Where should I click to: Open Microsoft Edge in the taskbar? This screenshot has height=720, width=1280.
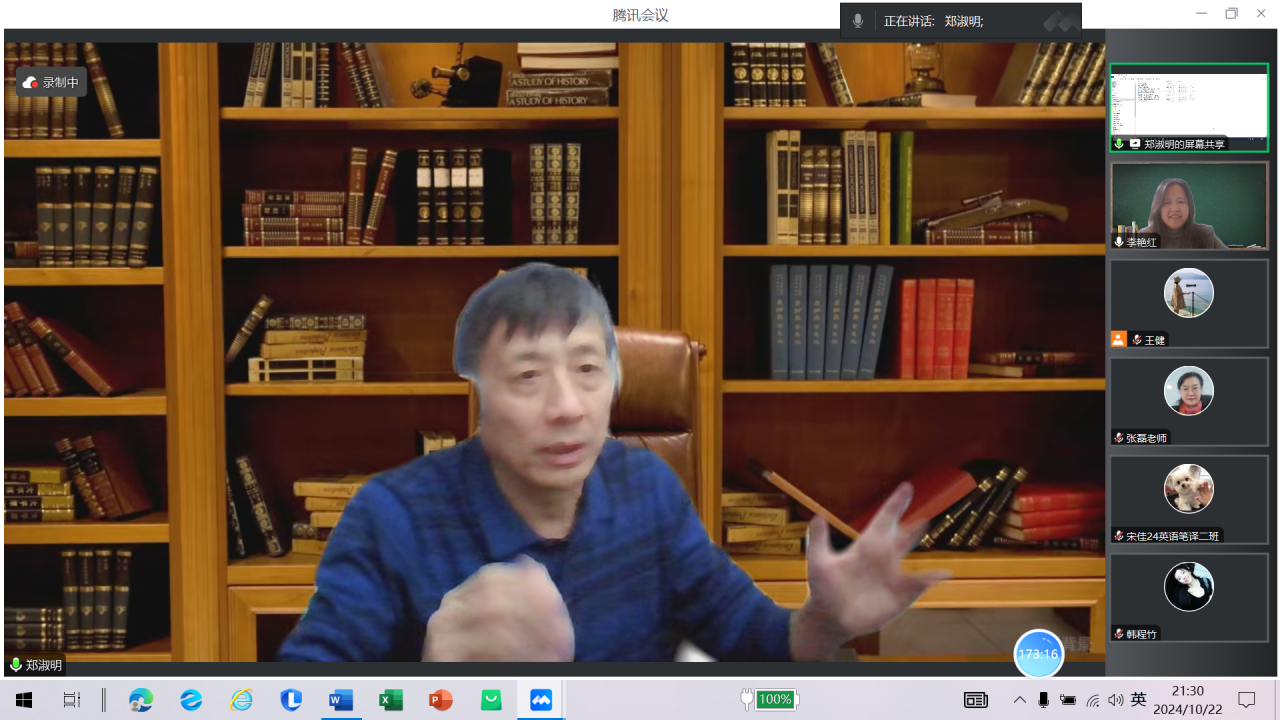pos(141,700)
